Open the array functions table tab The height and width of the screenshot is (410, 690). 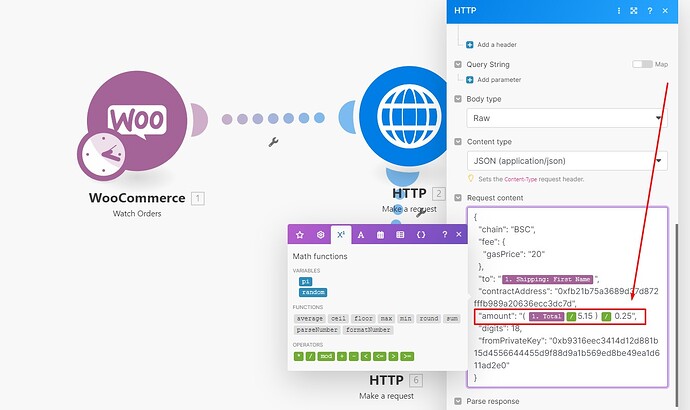coord(400,235)
